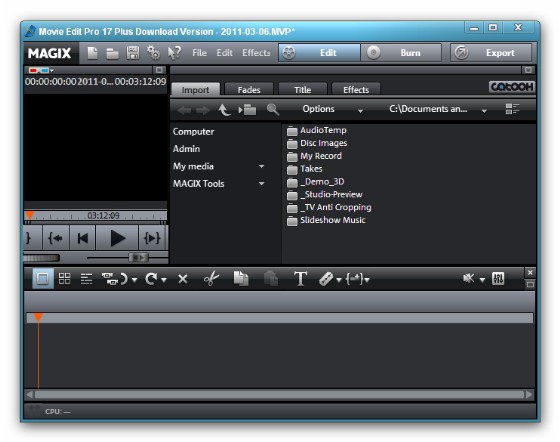Copy the selected object icon
The width and height of the screenshot is (560, 442).
click(x=241, y=278)
